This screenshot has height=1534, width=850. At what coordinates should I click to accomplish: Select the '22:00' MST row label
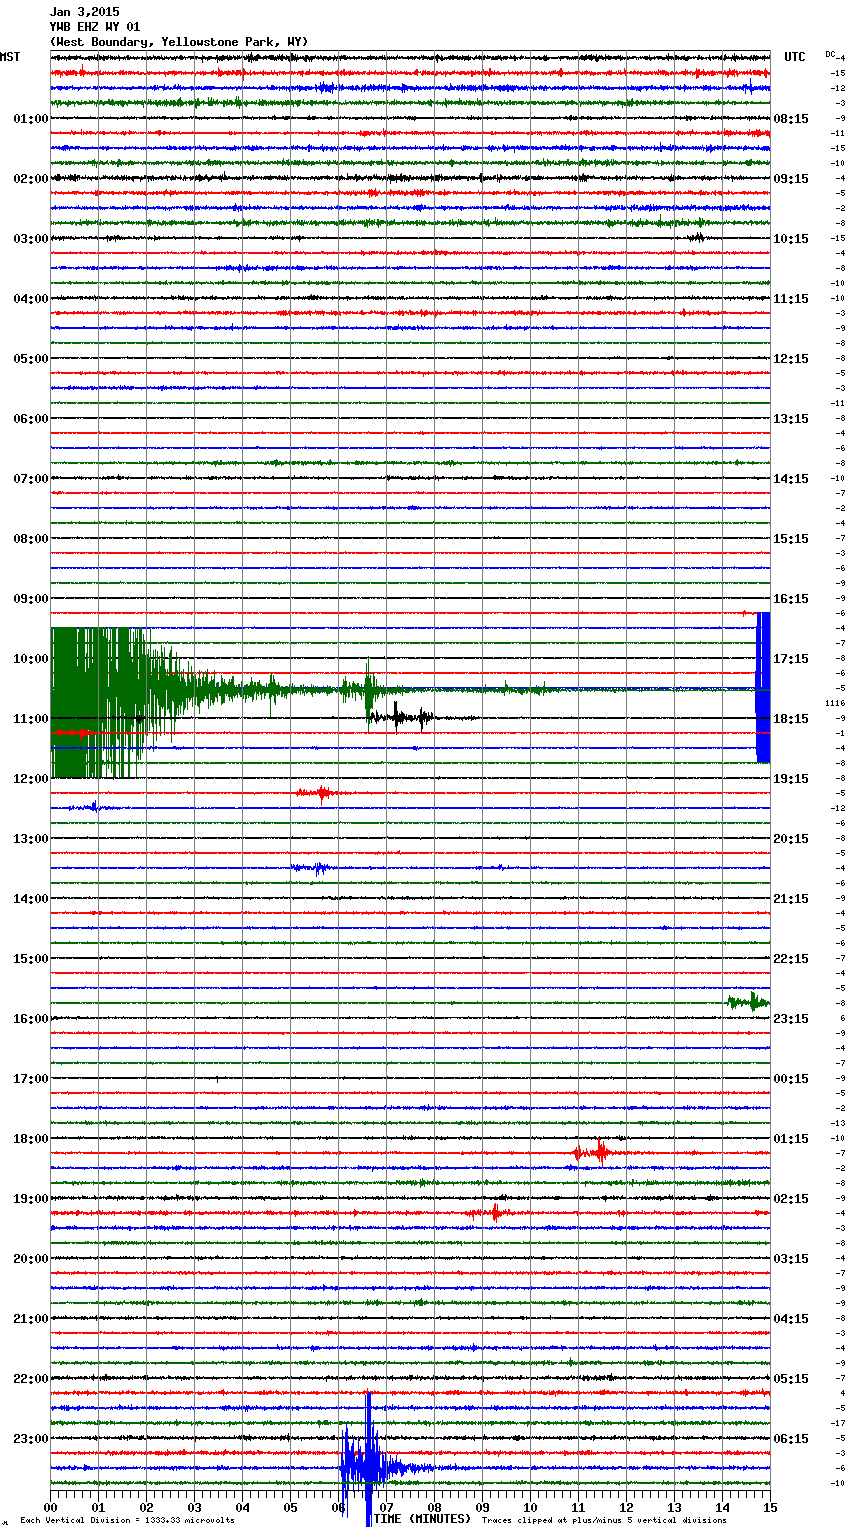(x=31, y=1379)
